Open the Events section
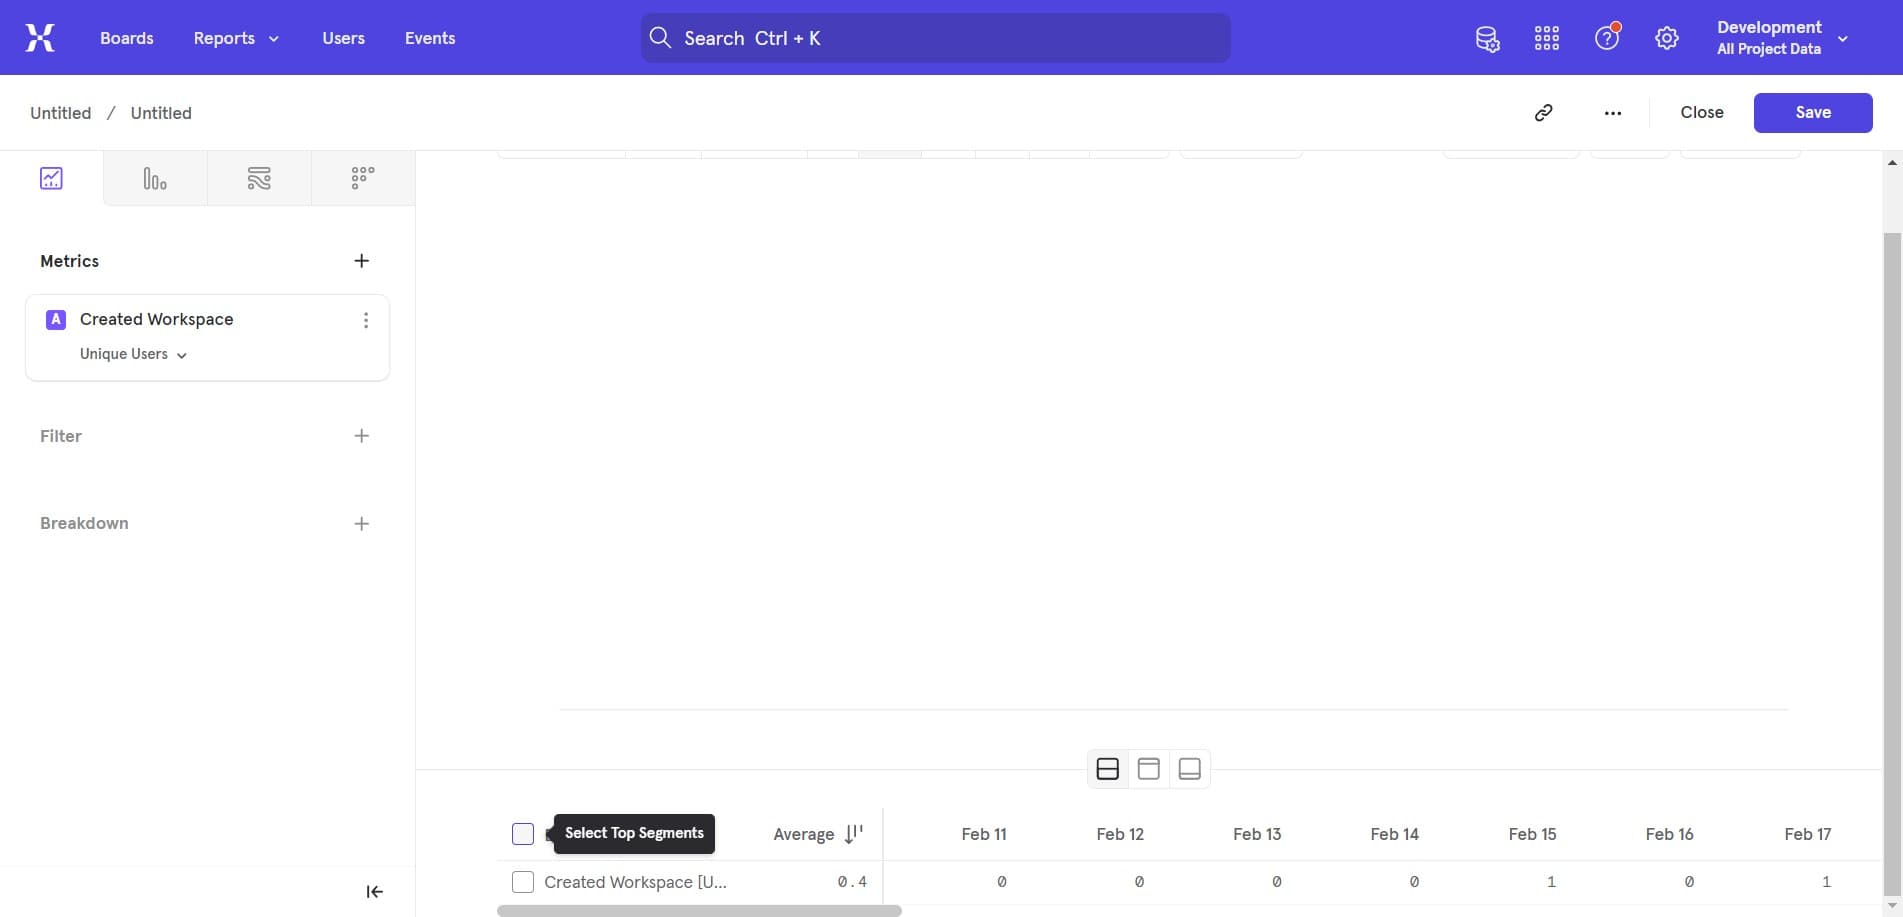 (x=429, y=37)
